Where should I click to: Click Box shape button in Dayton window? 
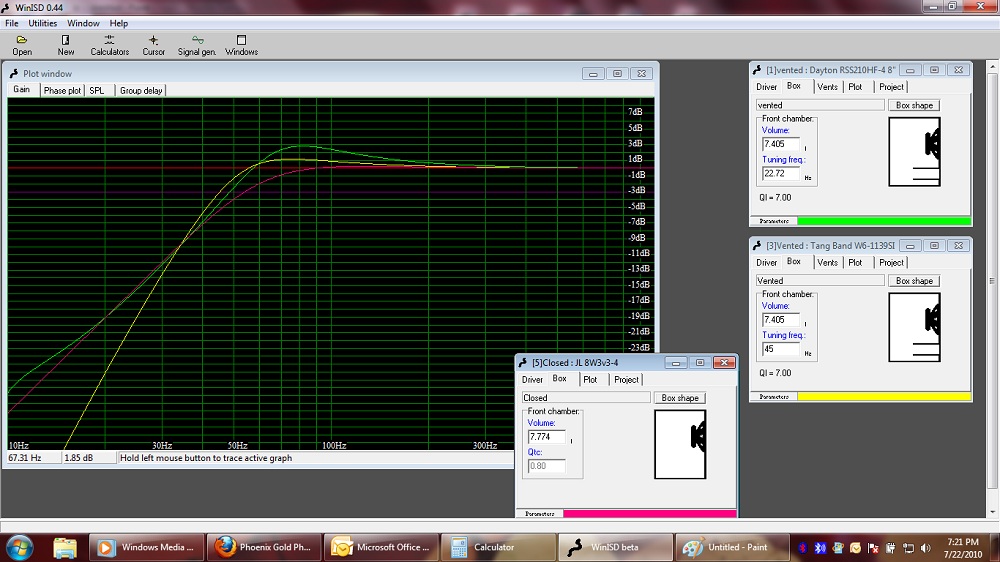(914, 105)
